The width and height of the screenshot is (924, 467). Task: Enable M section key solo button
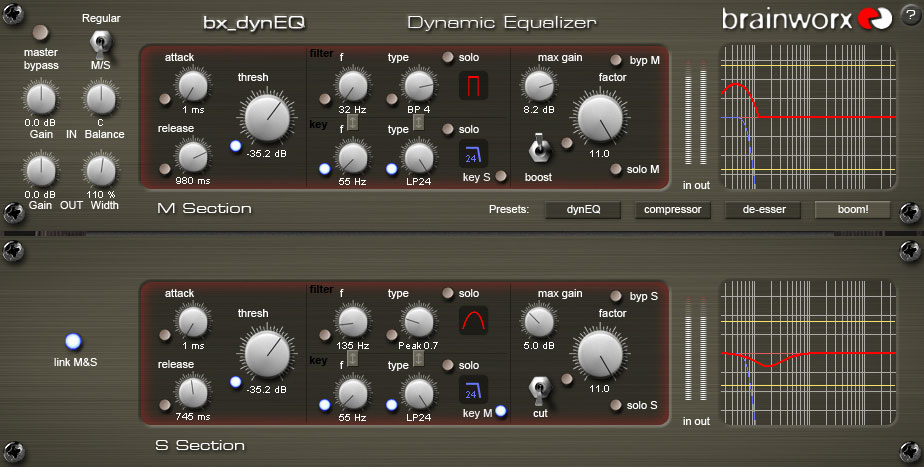coord(448,129)
